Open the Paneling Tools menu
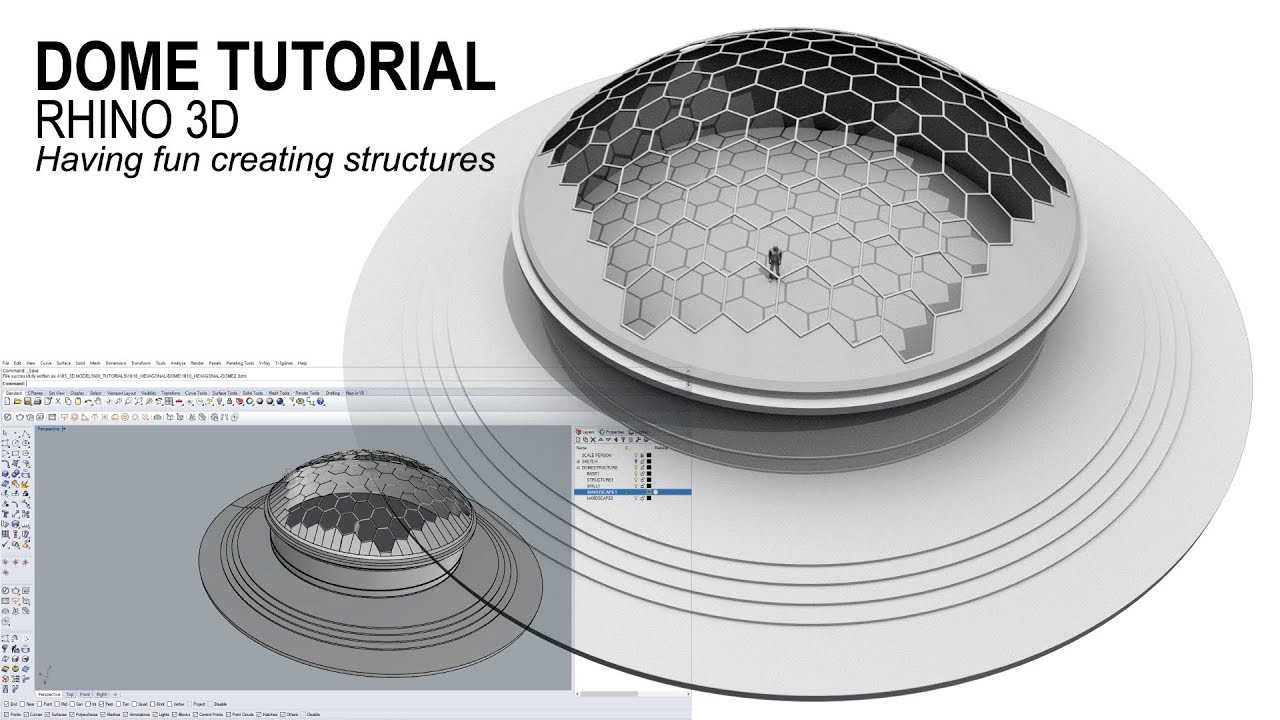 [240, 363]
